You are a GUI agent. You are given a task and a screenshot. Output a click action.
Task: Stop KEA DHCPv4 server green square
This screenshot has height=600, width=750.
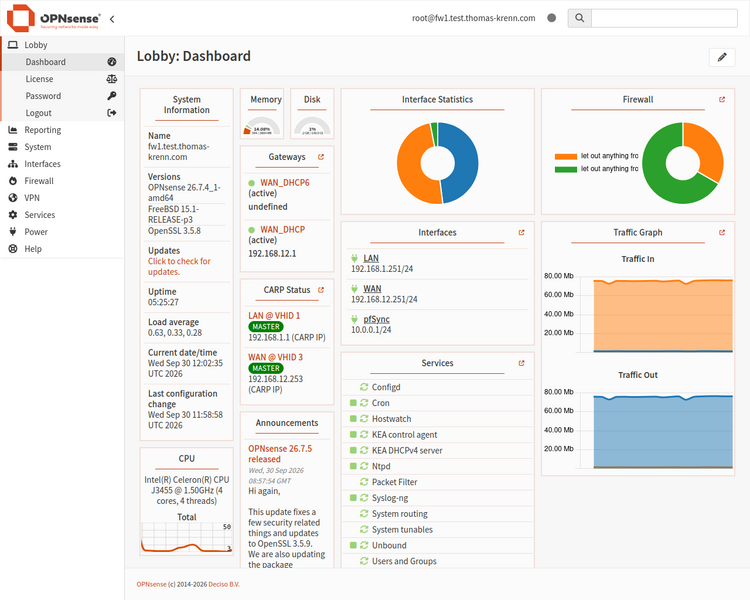click(353, 450)
